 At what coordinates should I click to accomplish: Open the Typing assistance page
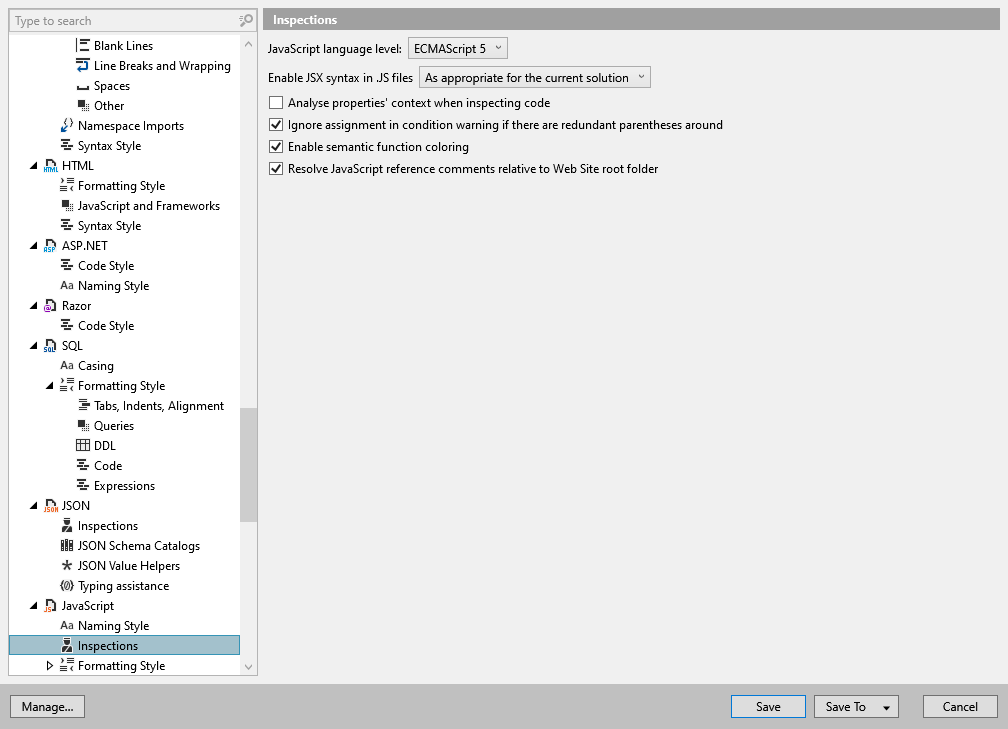click(123, 586)
